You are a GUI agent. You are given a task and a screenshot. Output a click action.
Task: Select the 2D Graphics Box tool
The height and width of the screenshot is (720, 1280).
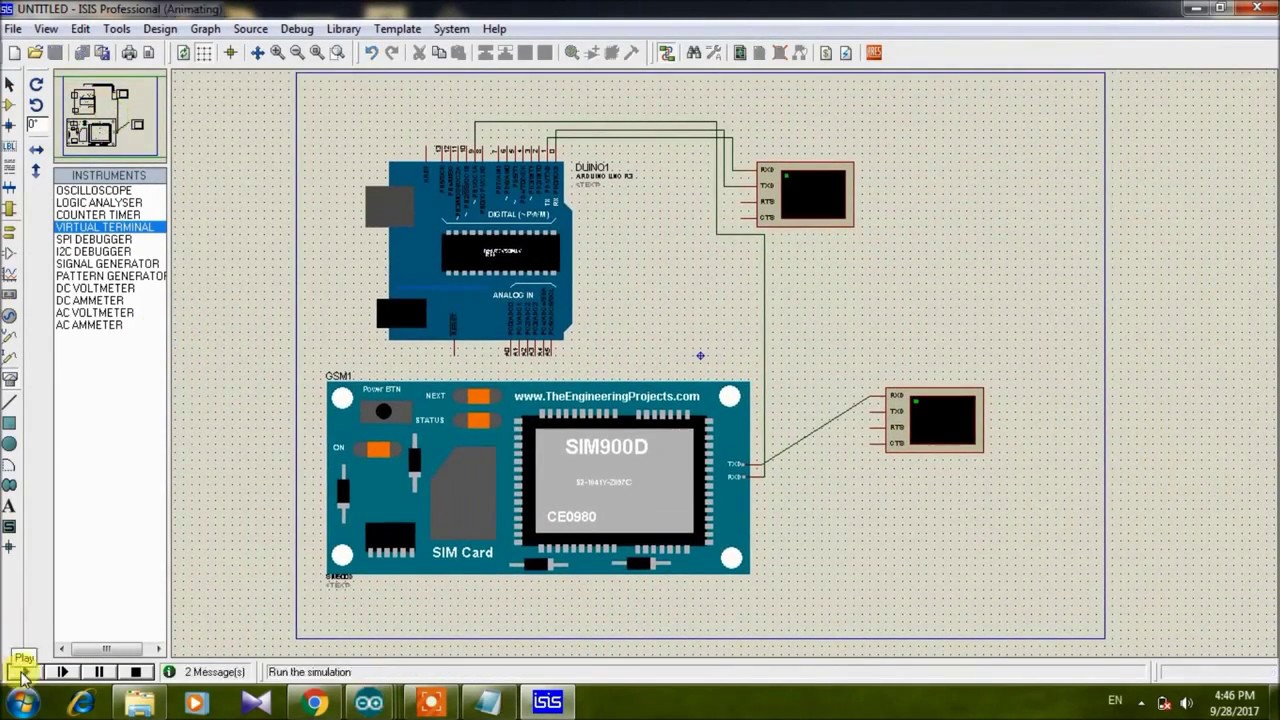tap(10, 423)
